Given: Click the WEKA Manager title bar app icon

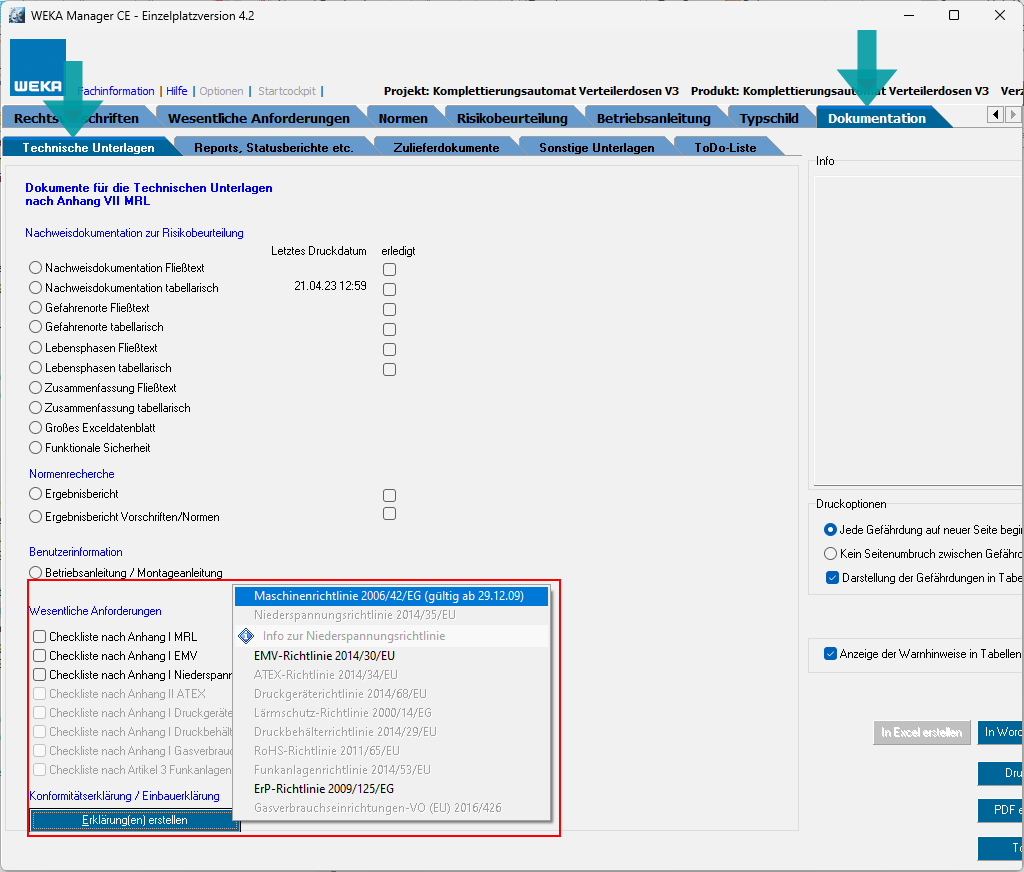Looking at the screenshot, I should (17, 16).
